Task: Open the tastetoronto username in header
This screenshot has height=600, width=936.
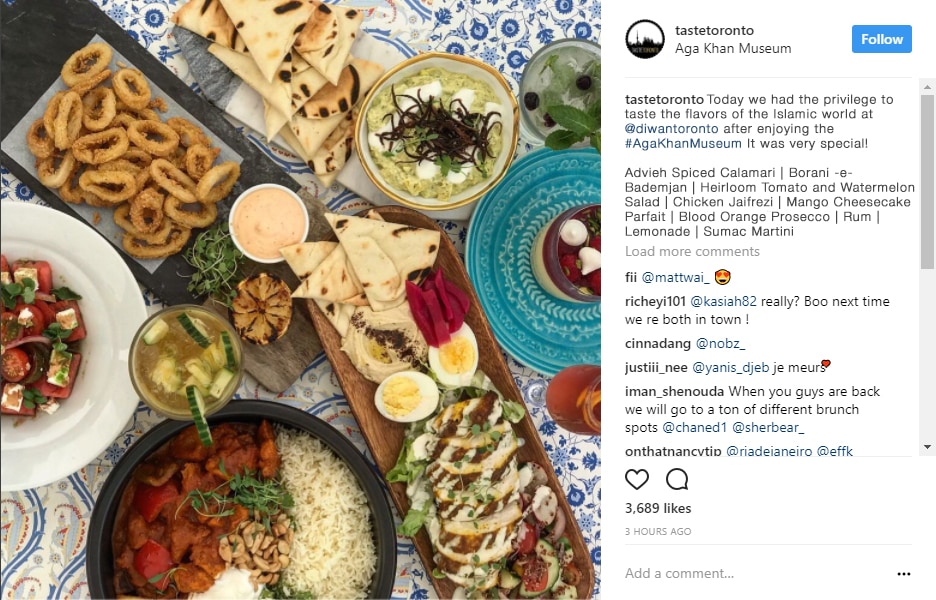Action: [x=714, y=30]
